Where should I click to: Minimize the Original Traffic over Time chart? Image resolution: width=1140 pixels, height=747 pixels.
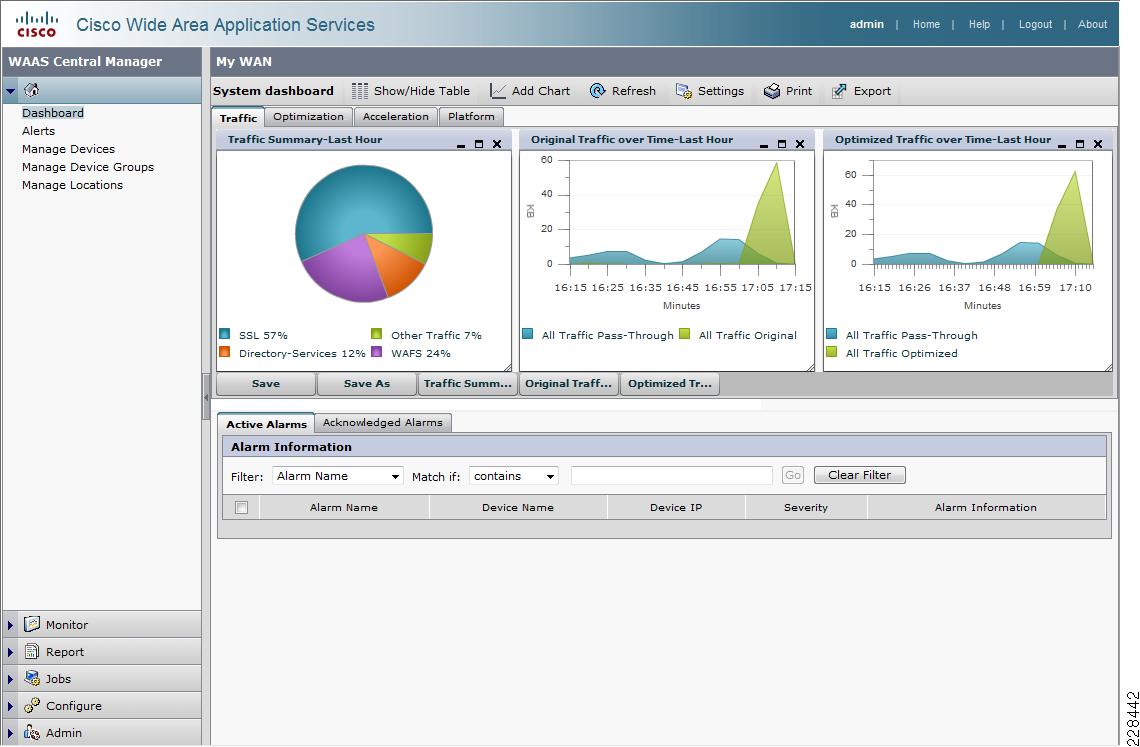[764, 145]
